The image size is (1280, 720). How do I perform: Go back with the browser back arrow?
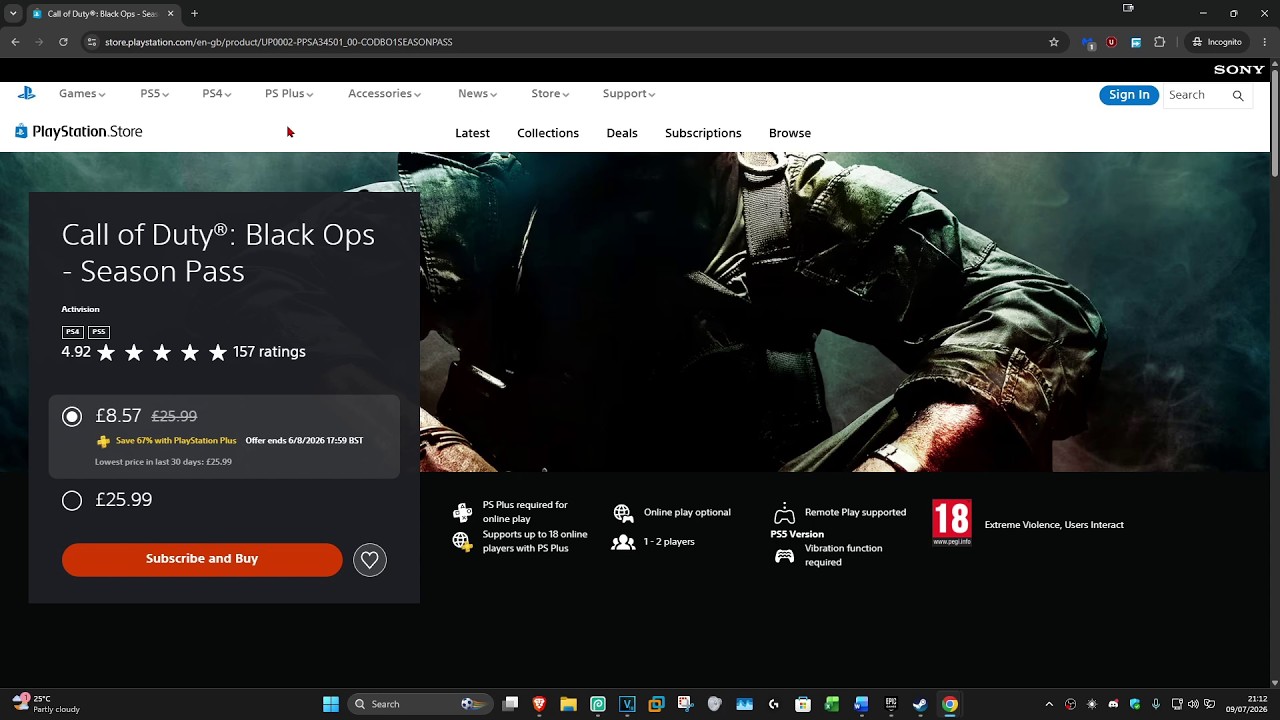click(x=15, y=42)
